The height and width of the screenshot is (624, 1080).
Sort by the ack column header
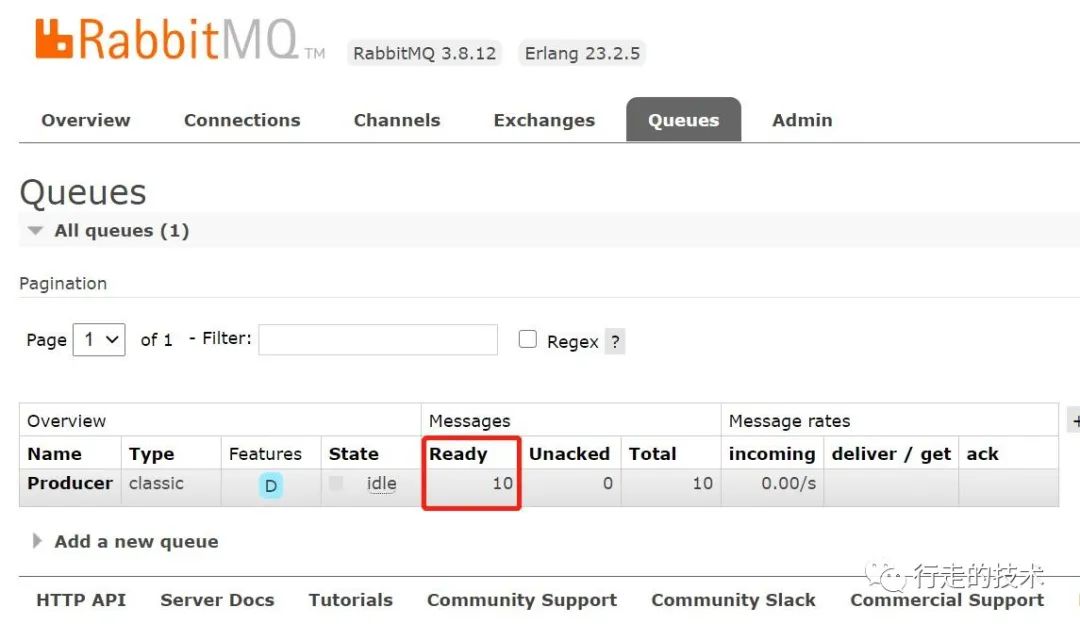pyautogui.click(x=982, y=454)
